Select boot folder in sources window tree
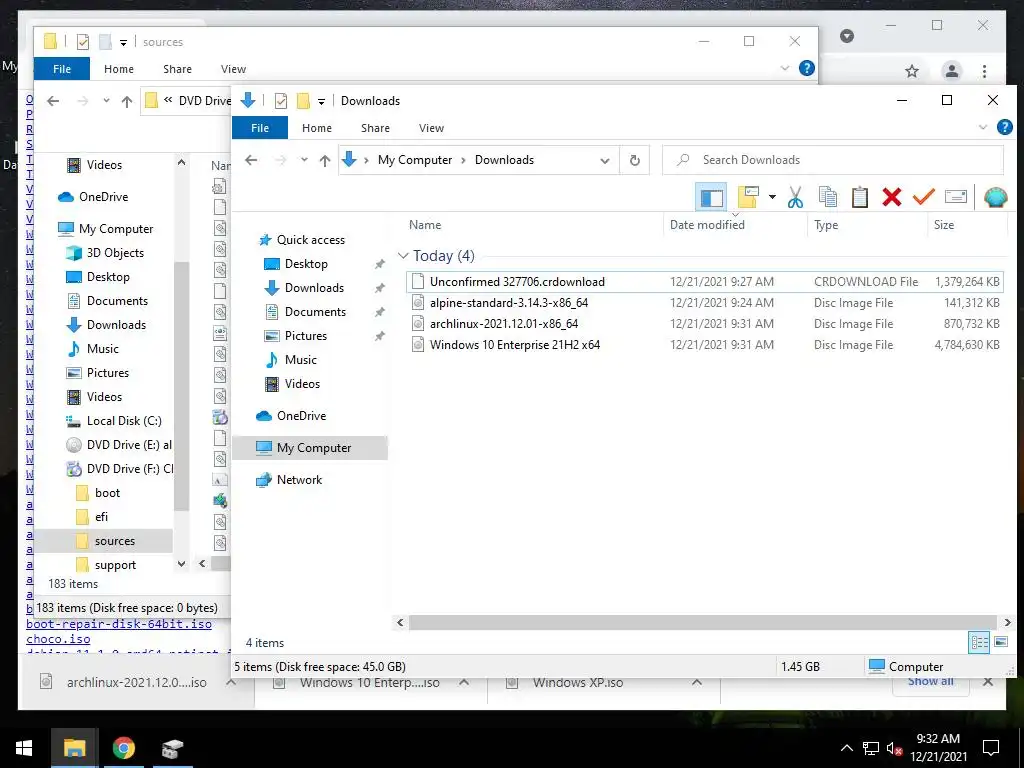 [107, 493]
